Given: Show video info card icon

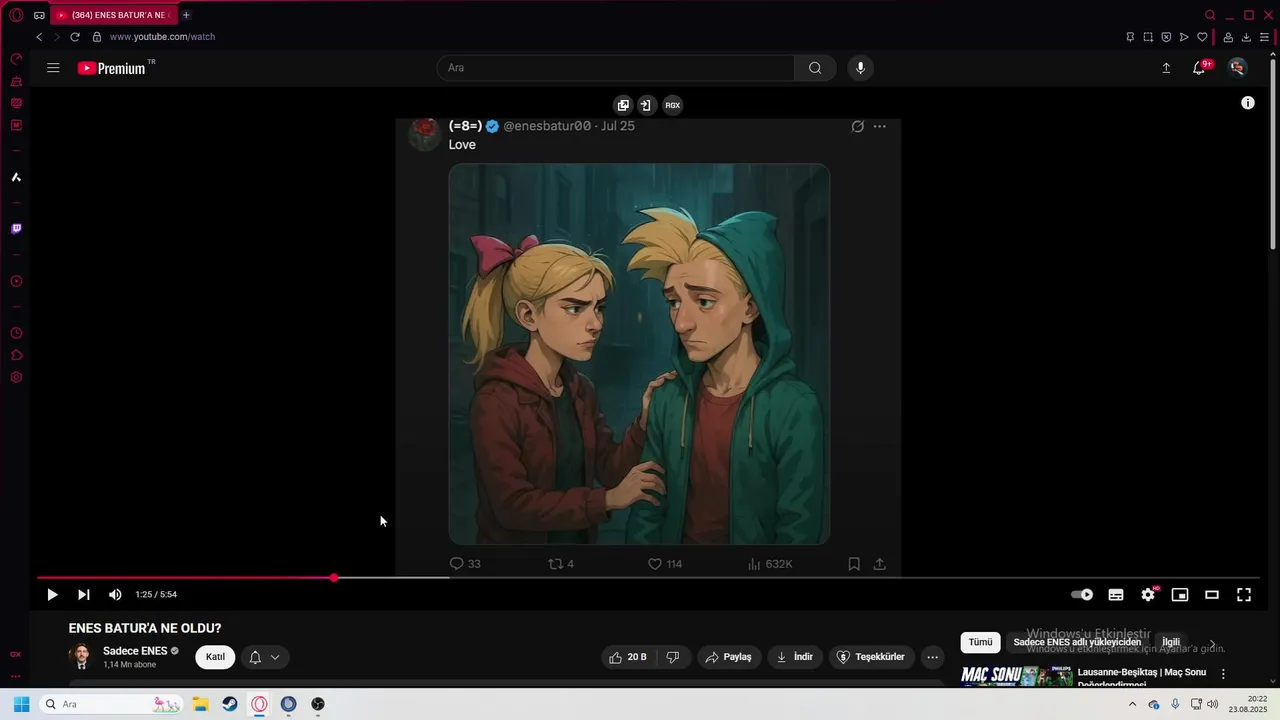Looking at the screenshot, I should click(x=1248, y=103).
